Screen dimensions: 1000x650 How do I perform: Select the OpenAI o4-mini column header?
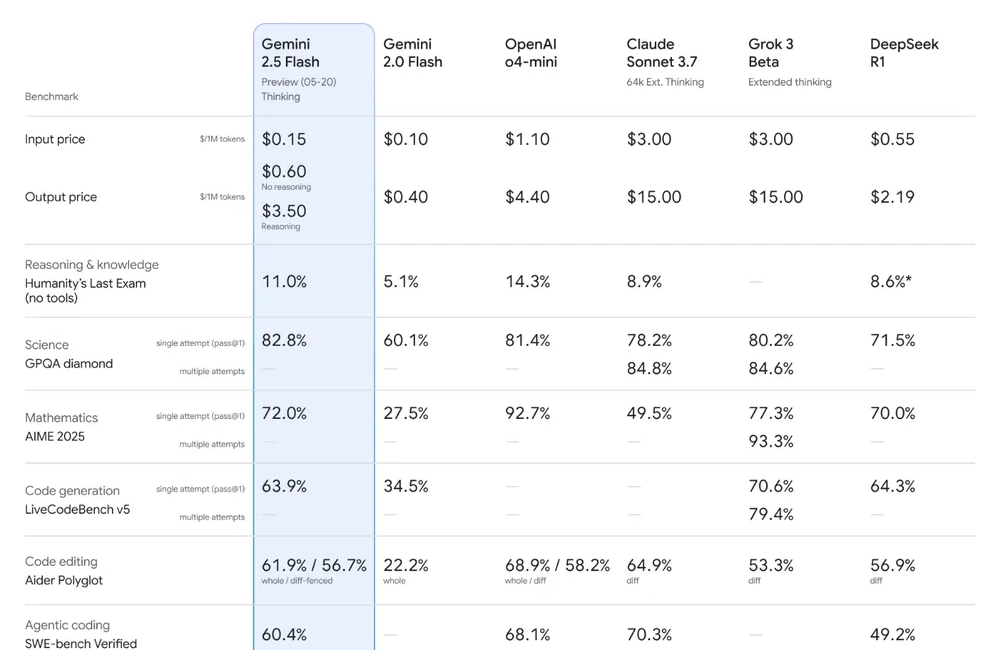(x=531, y=53)
